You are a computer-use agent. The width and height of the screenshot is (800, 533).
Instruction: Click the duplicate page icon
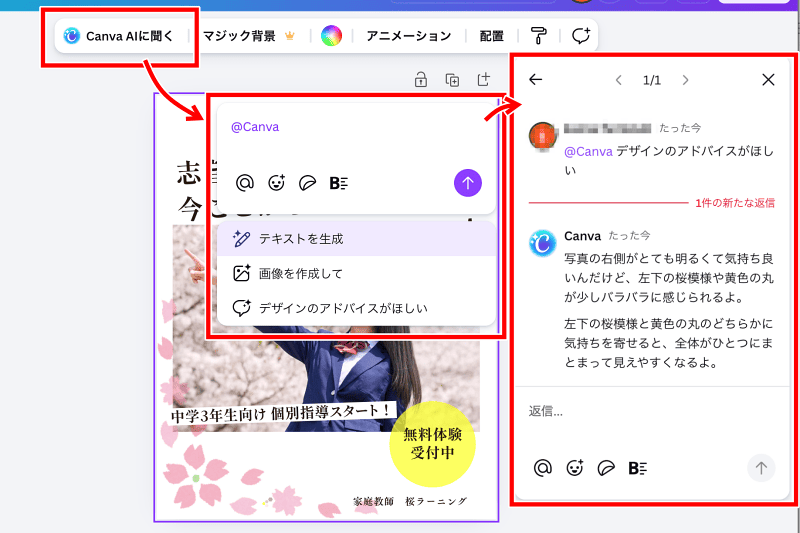point(452,80)
